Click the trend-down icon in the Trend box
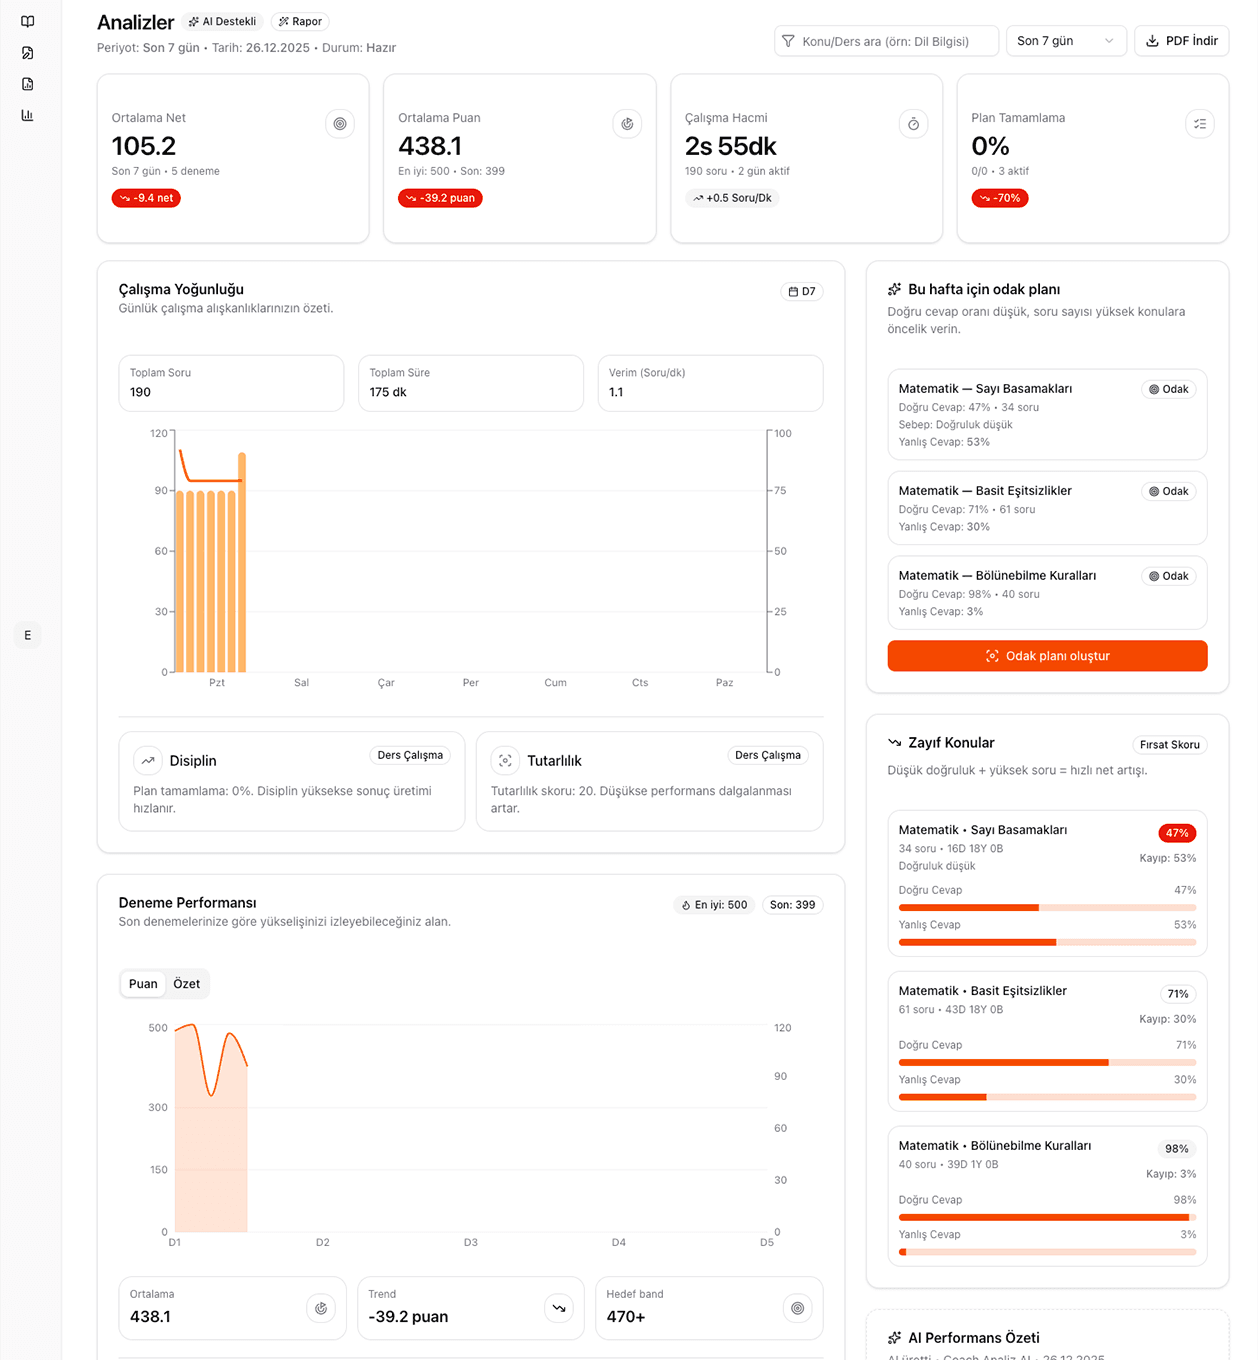The height and width of the screenshot is (1360, 1258). [x=559, y=1308]
